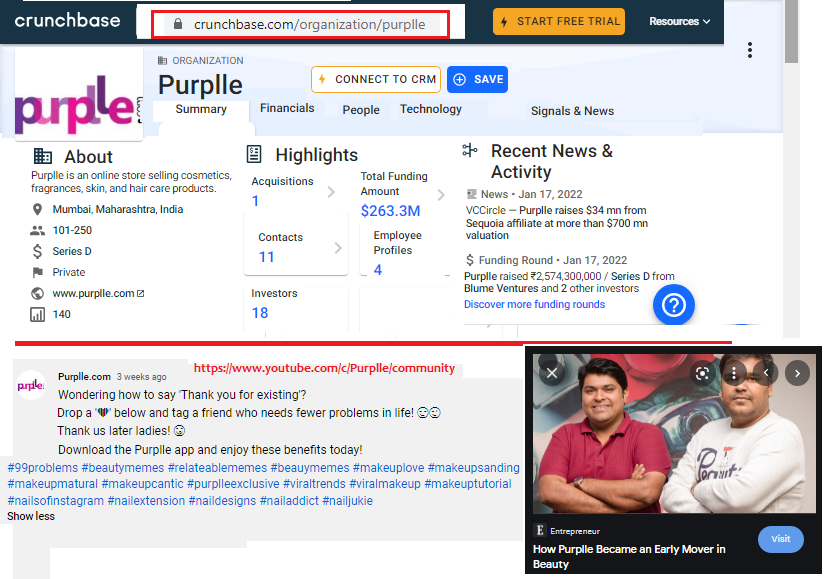Screen dimensions: 826x579
Task: Click Total Funding $263.3M value
Action: pyautogui.click(x=390, y=211)
